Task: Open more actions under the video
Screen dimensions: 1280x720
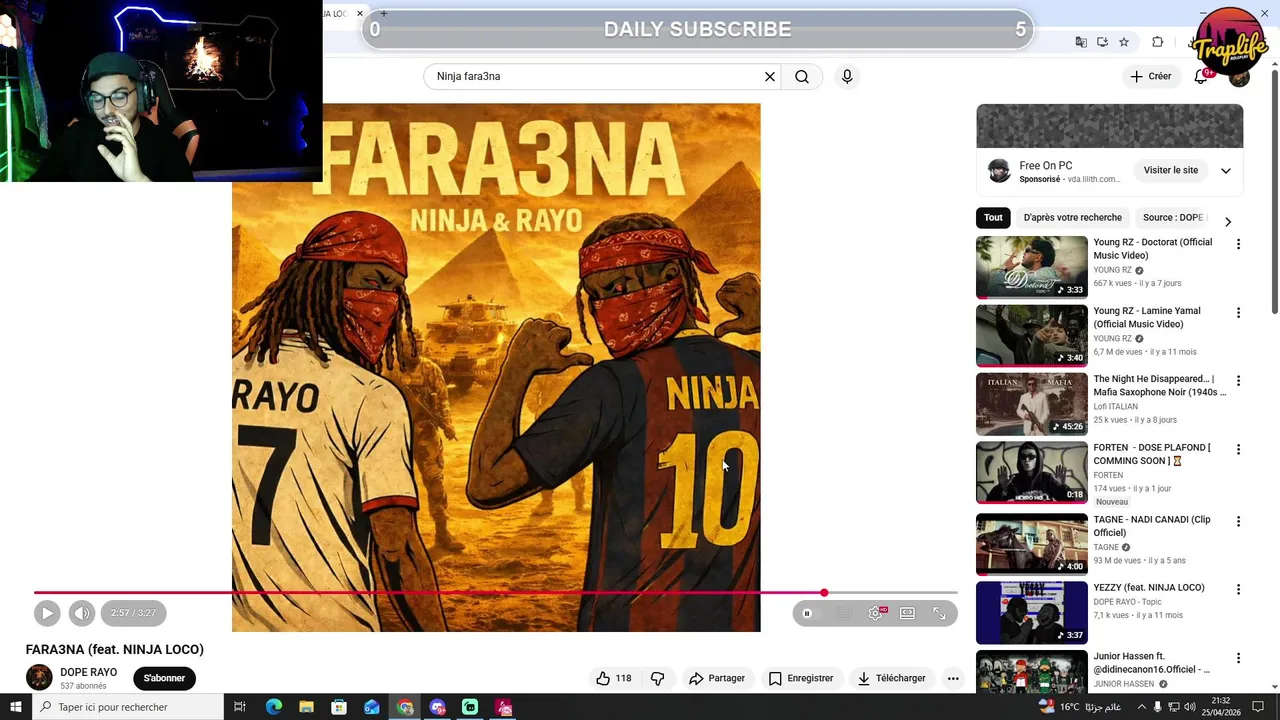Action: coord(953,678)
